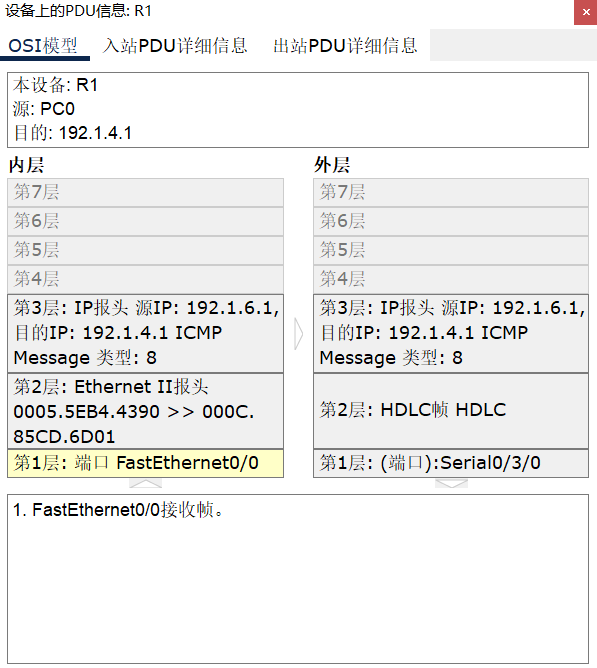Click the down arrow below outer layers
Image resolution: width=597 pixels, height=668 pixels.
point(451,484)
